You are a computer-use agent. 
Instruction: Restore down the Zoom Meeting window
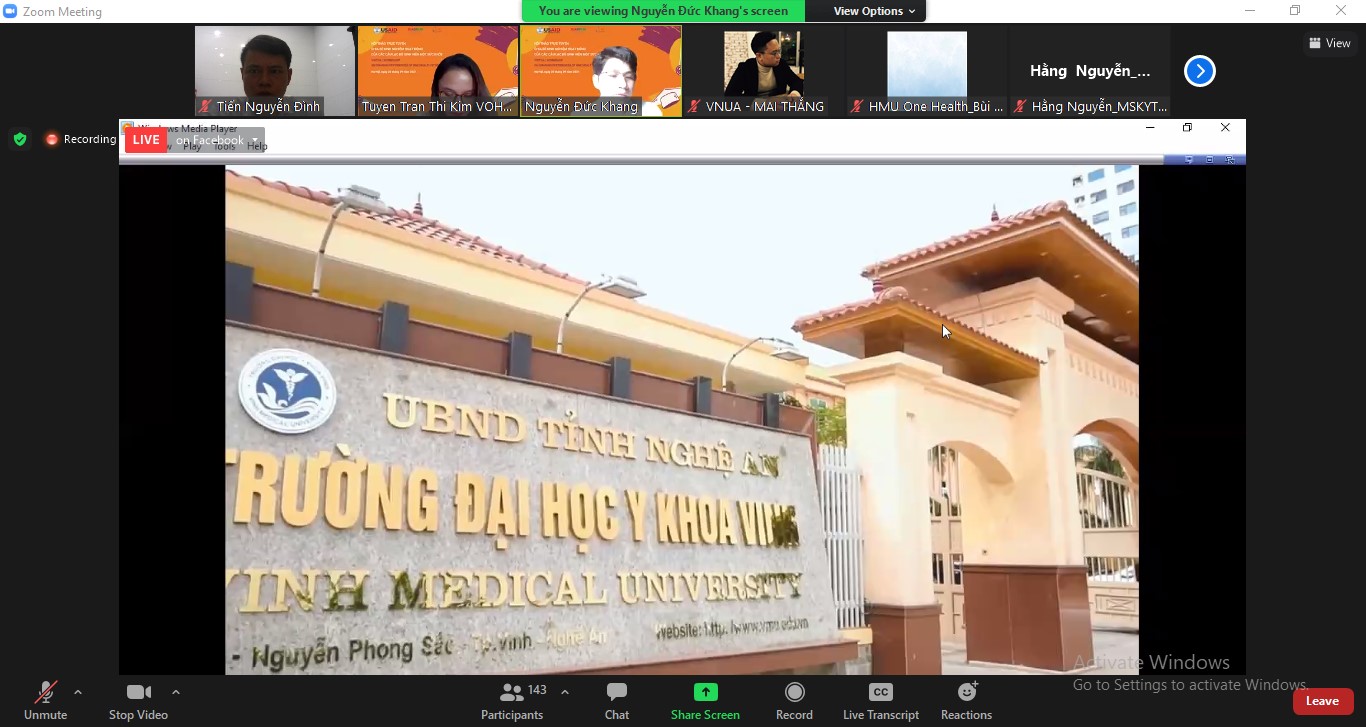click(1296, 11)
